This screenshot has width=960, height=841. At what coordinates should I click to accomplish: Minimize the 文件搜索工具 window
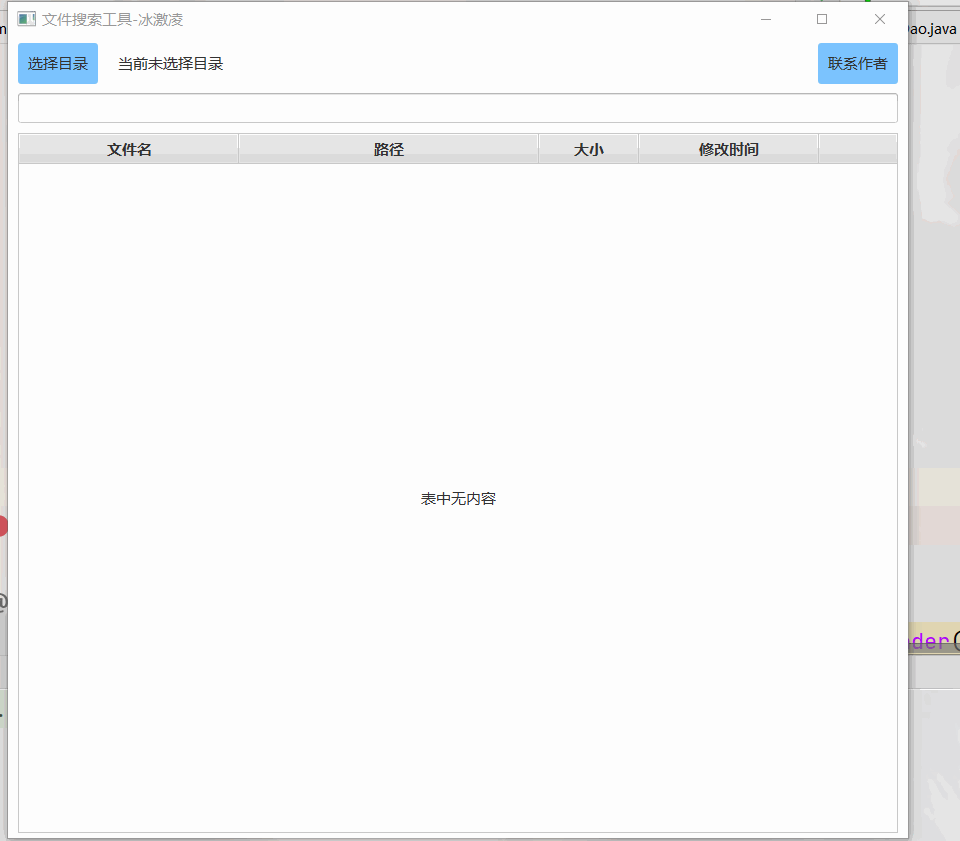point(766,19)
